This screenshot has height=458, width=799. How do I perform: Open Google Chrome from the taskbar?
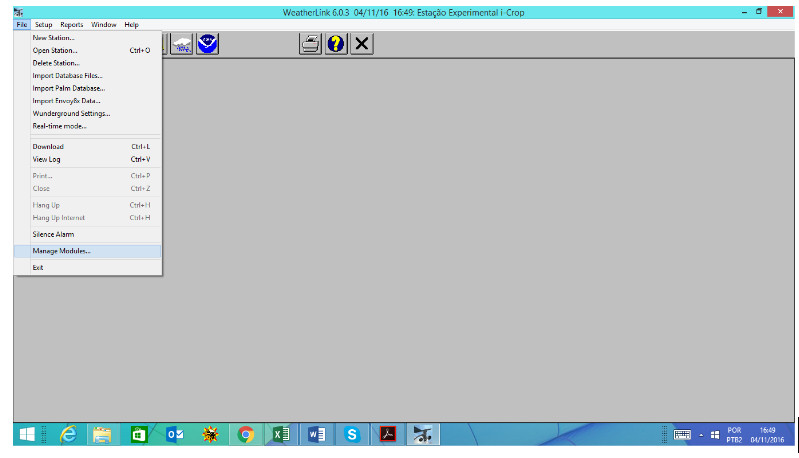click(x=245, y=434)
